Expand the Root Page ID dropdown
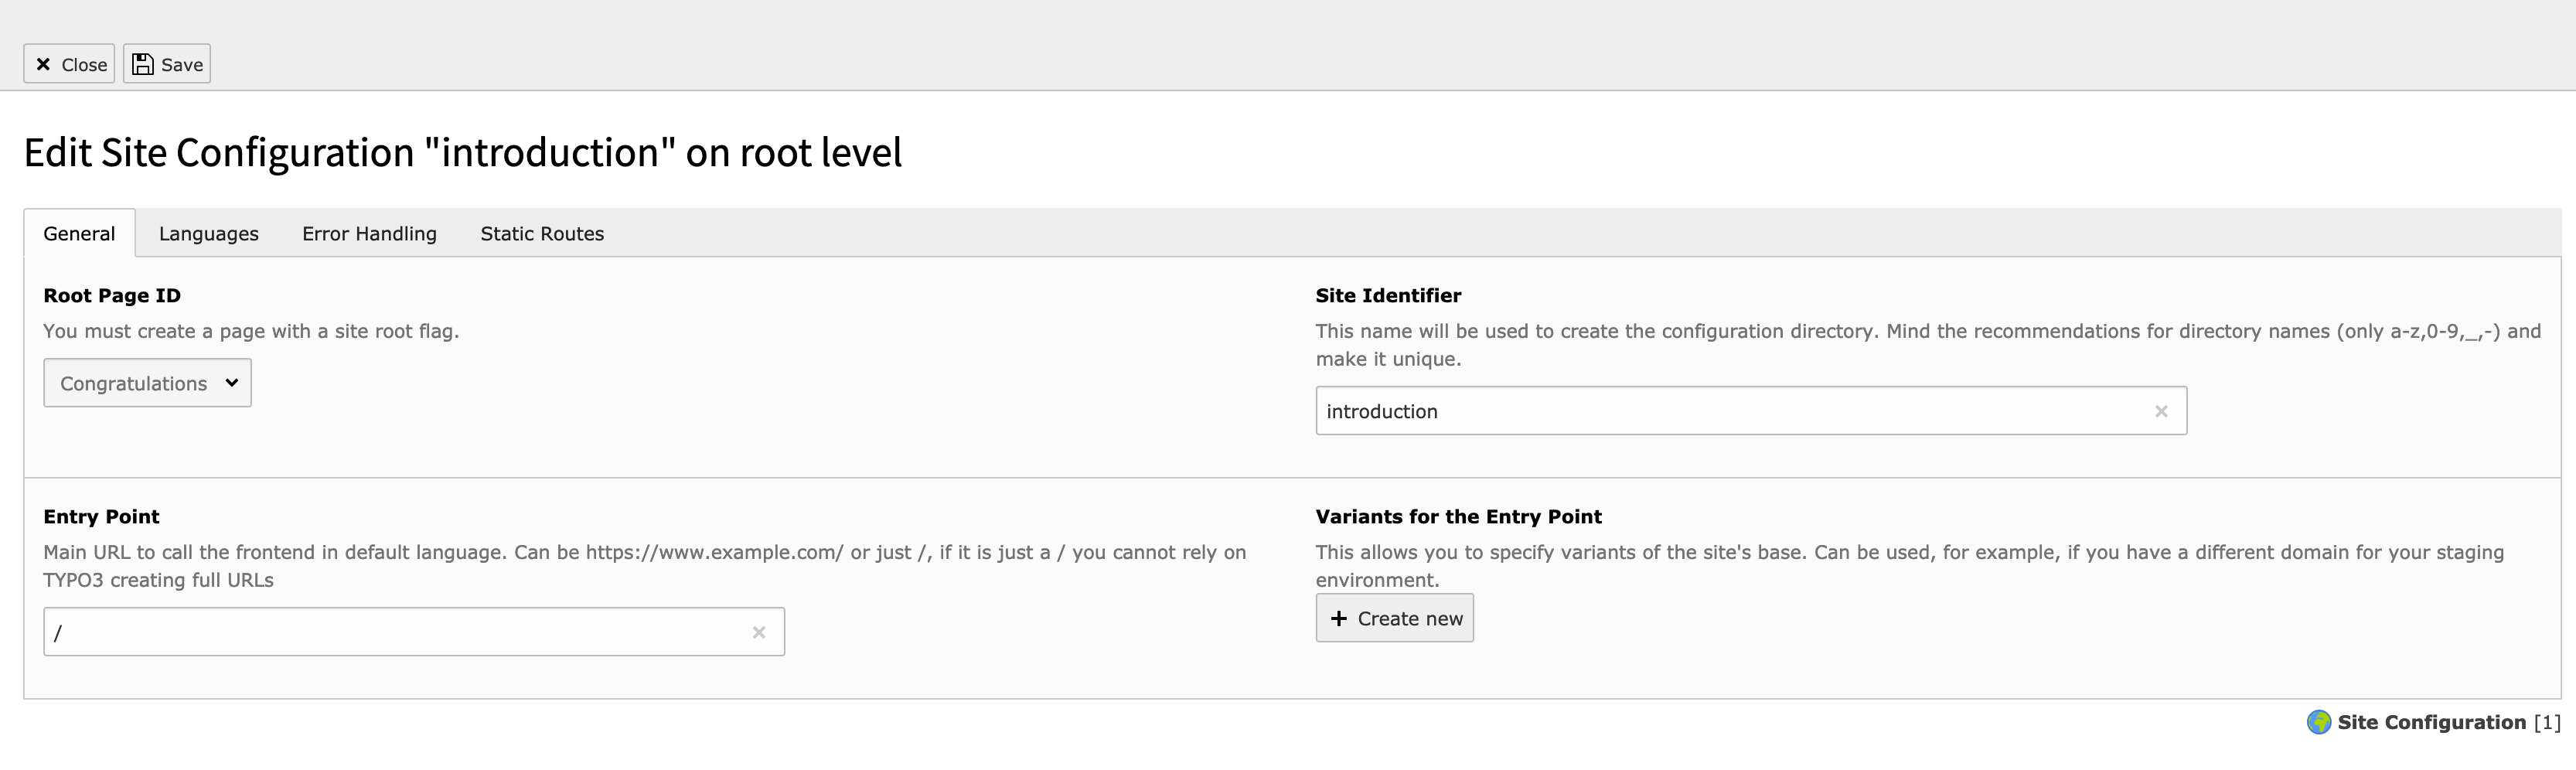Viewport: 2576px width, 770px height. point(147,383)
